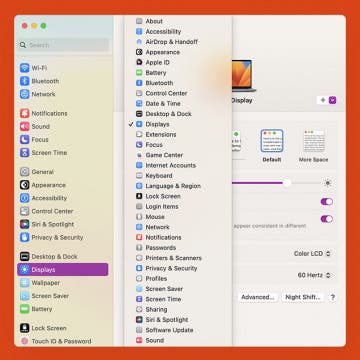Screen dimensions: 360x360
Task: Open Wi-Fi icon in the sidebar
Action: [x=24, y=68]
